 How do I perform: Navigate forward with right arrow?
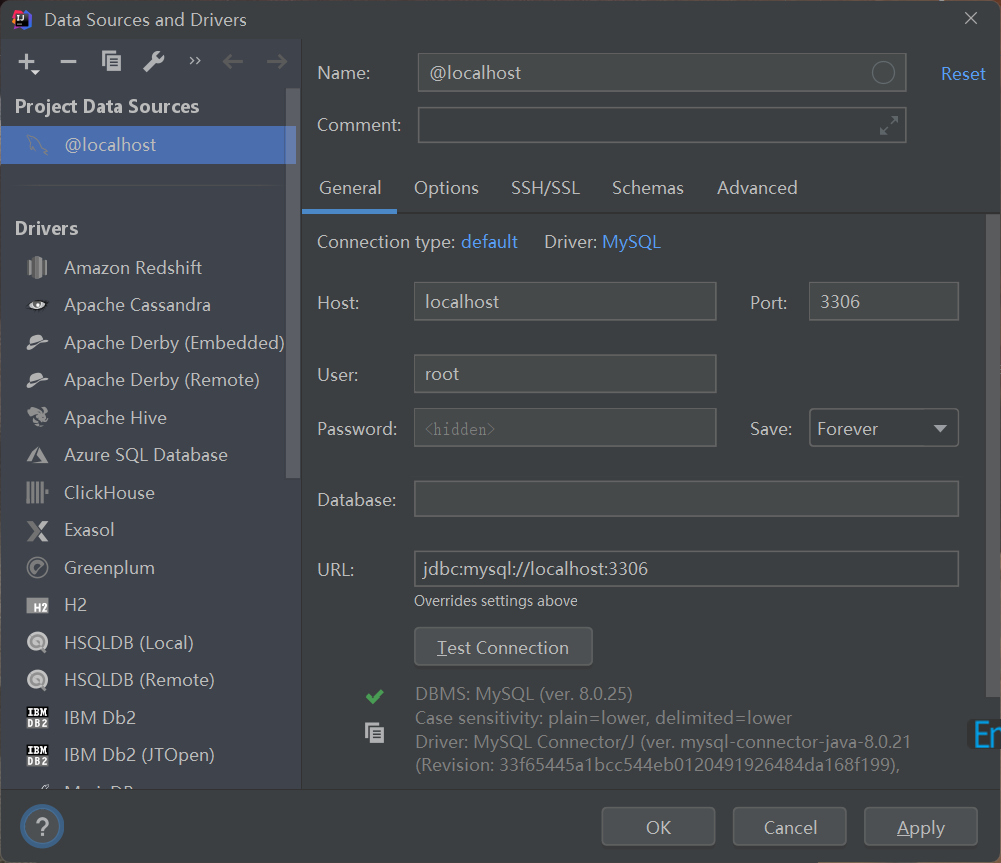[276, 61]
